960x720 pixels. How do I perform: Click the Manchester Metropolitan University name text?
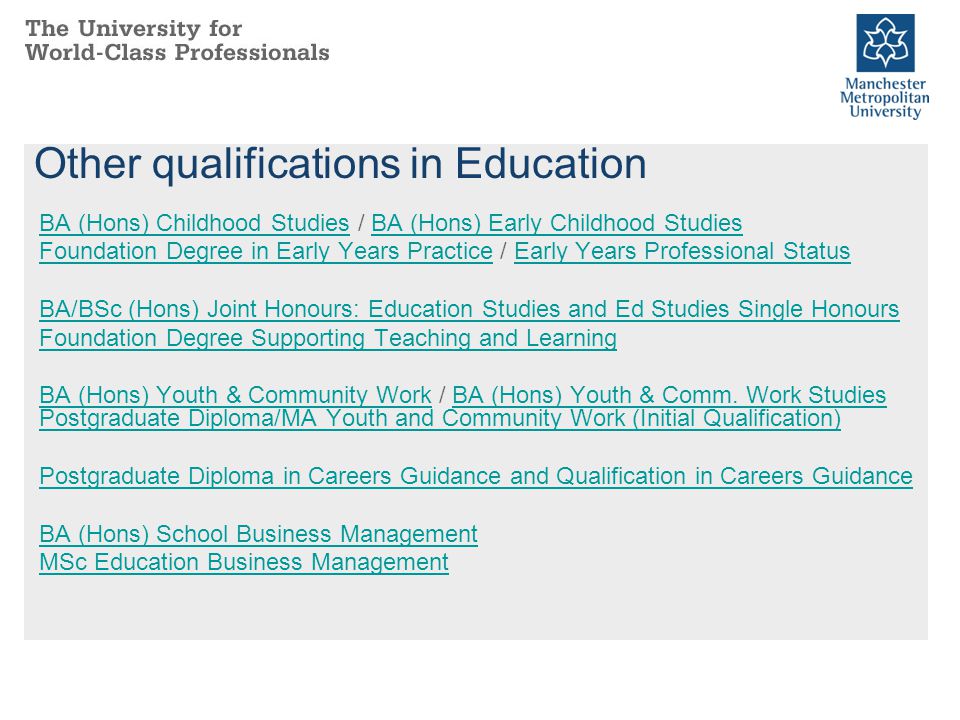click(885, 97)
